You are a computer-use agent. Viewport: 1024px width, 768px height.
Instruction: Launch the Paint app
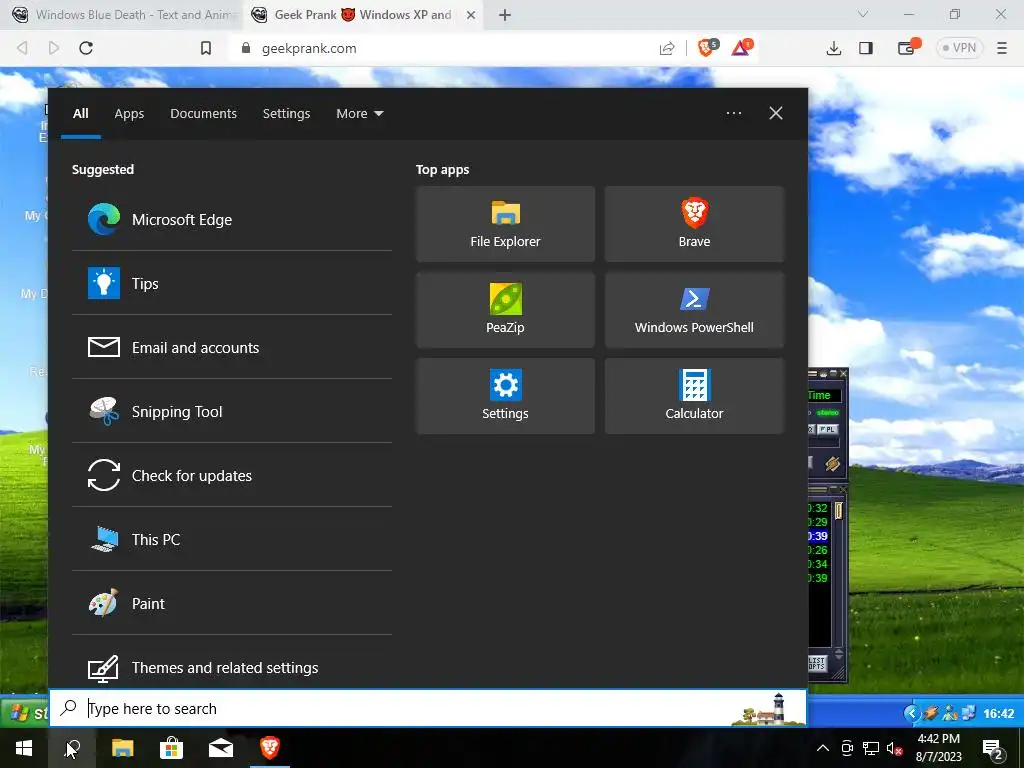pos(231,603)
